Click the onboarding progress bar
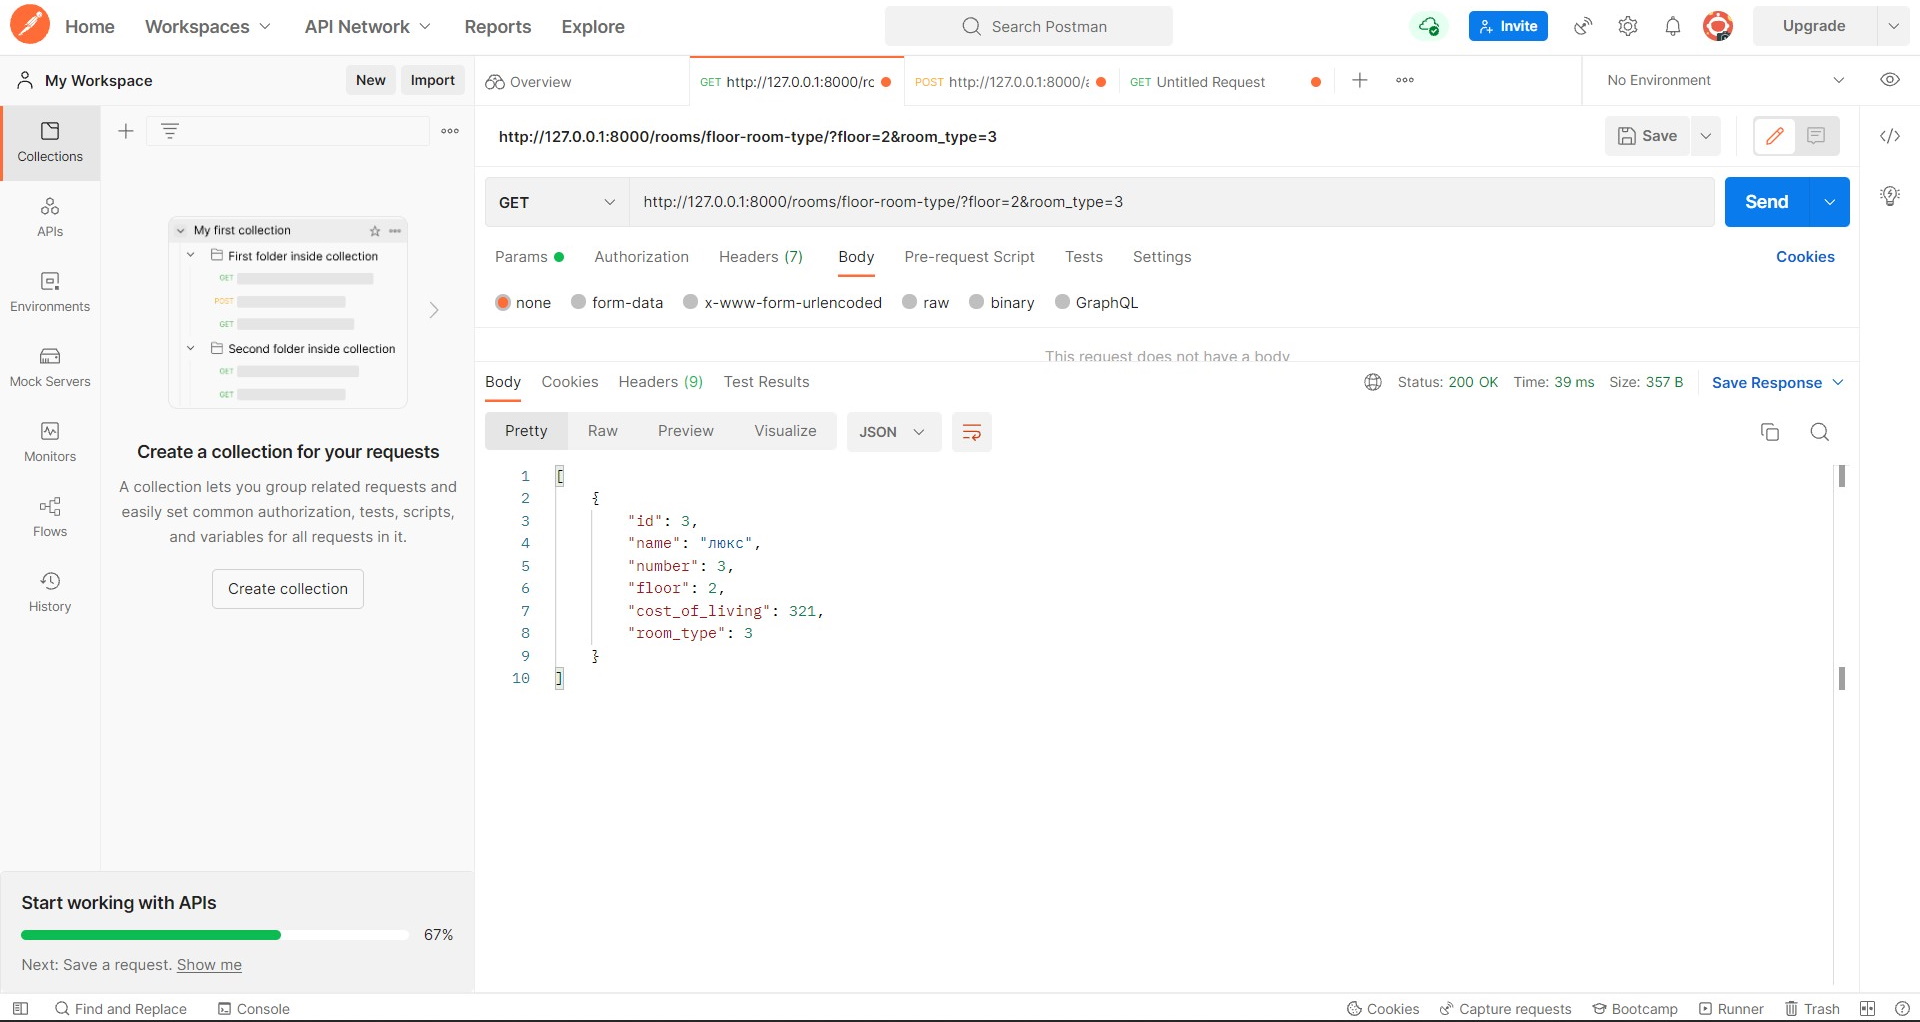 (213, 935)
